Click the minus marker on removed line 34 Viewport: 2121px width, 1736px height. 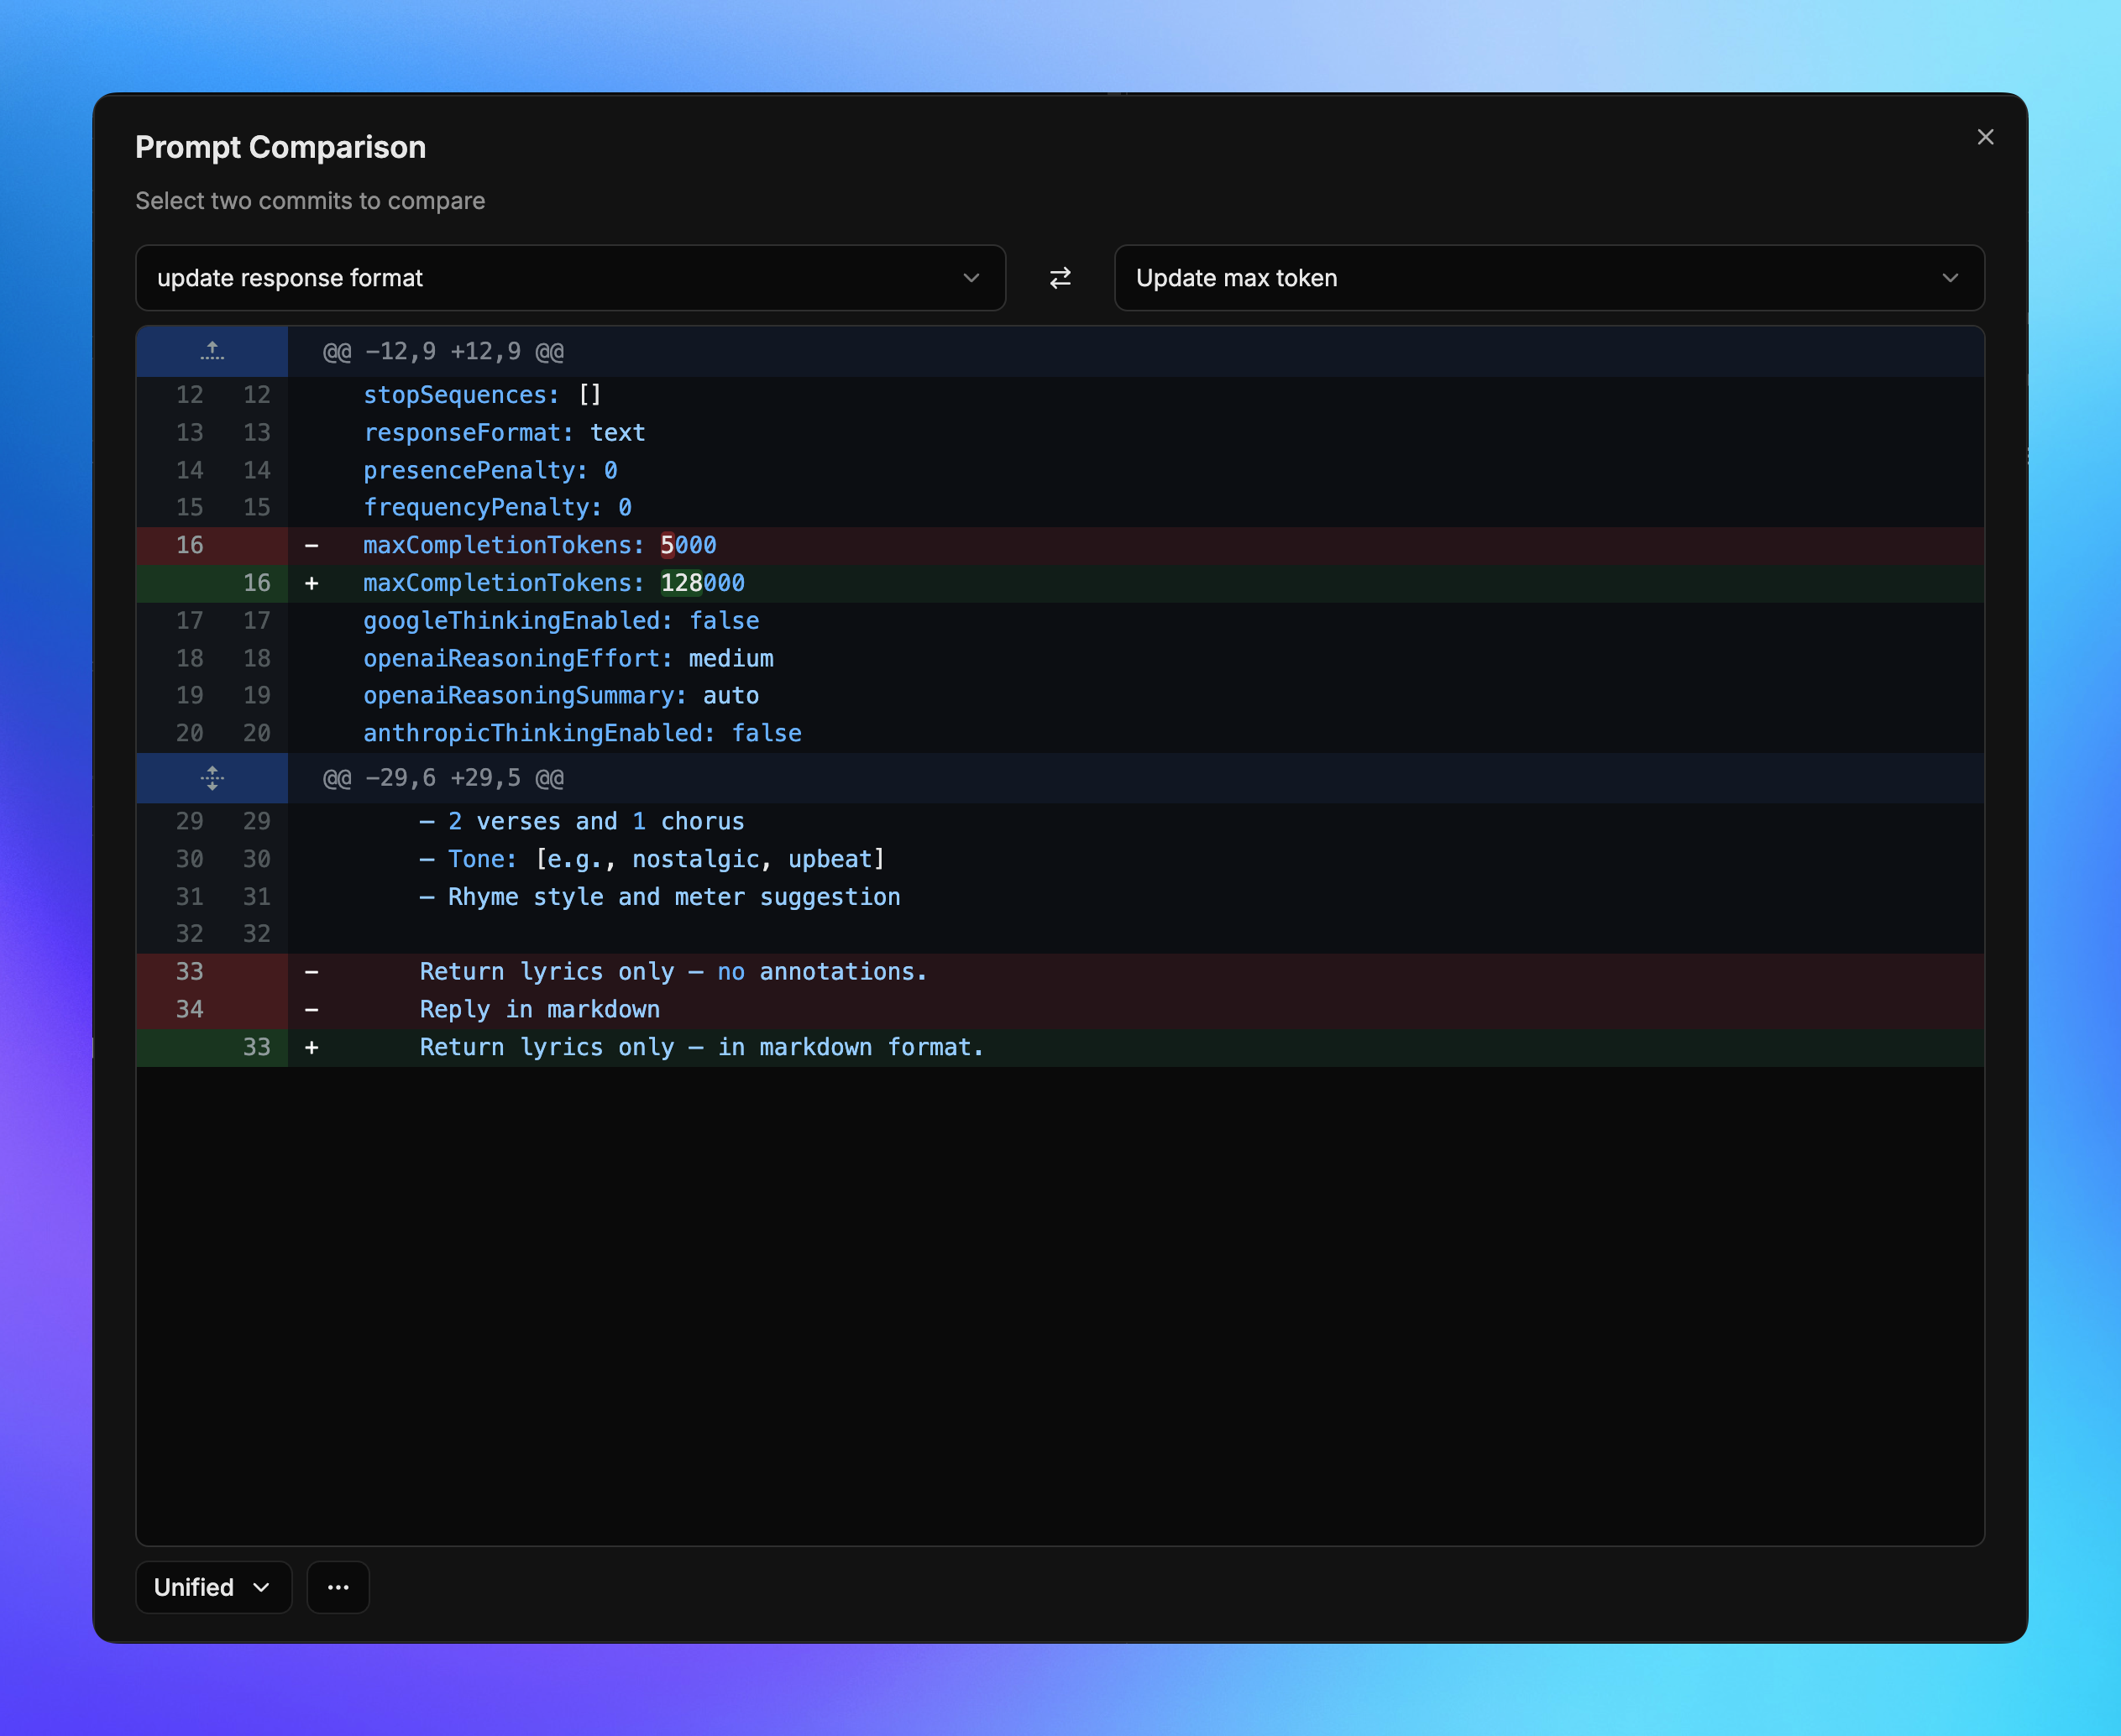pyautogui.click(x=312, y=1010)
